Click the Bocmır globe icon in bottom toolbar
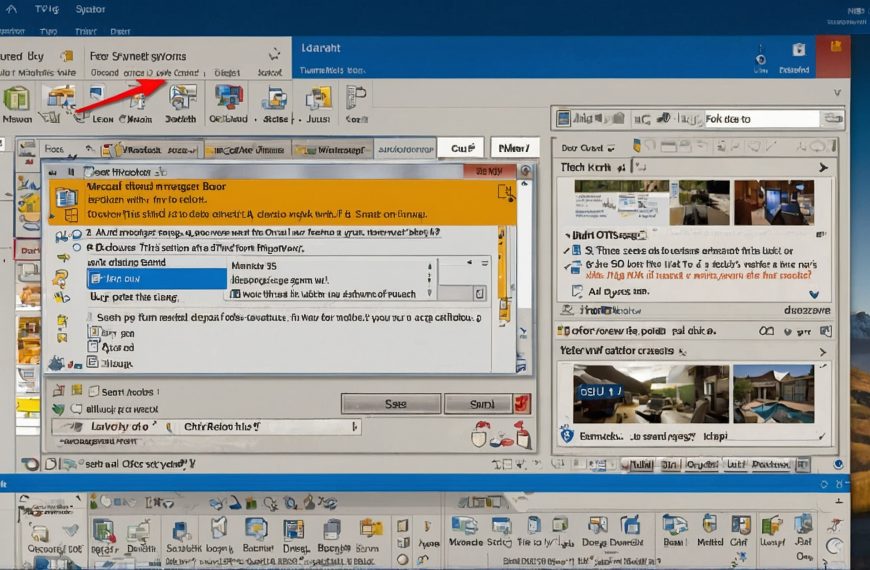This screenshot has height=570, width=870. point(256,529)
